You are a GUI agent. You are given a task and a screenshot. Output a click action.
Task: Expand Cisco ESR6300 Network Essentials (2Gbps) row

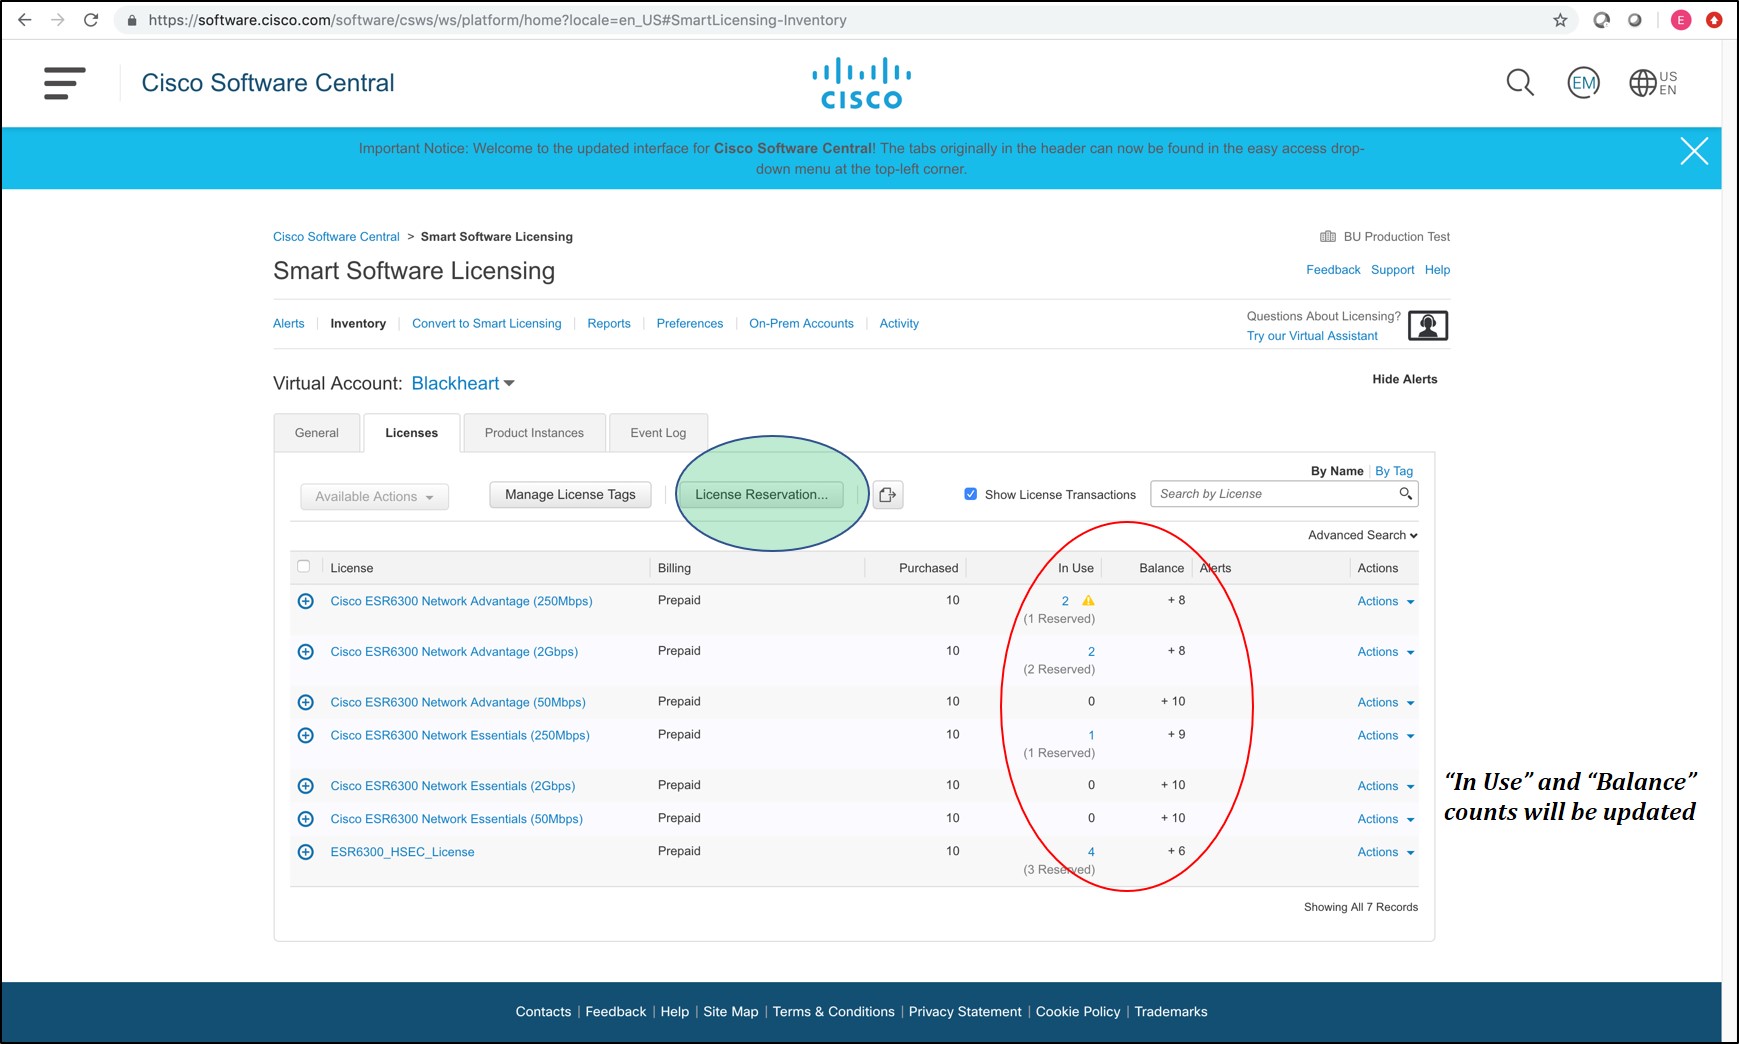(306, 786)
